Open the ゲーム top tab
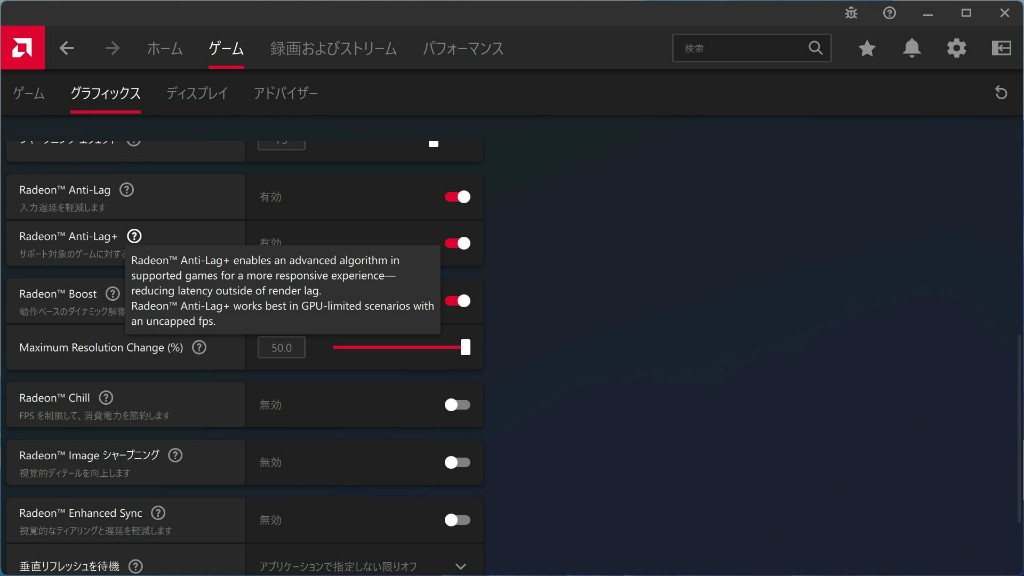 (226, 48)
